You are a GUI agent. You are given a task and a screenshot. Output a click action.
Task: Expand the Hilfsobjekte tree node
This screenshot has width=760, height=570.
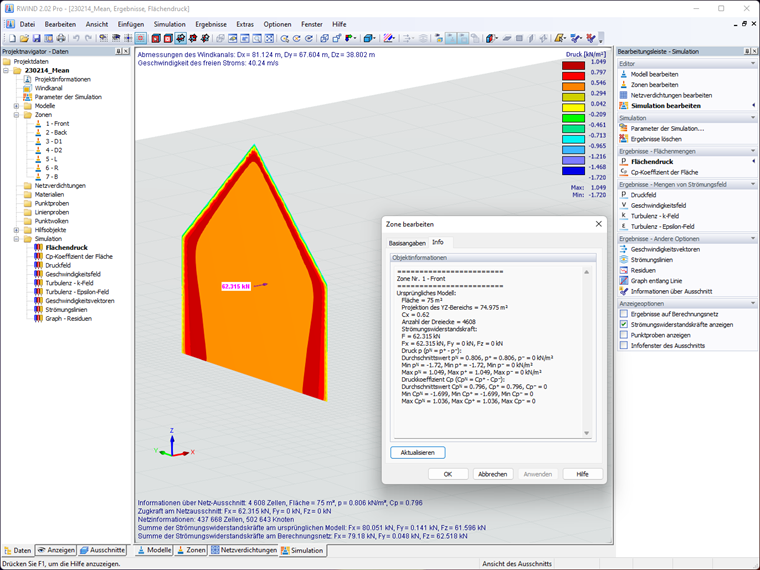pyautogui.click(x=16, y=230)
